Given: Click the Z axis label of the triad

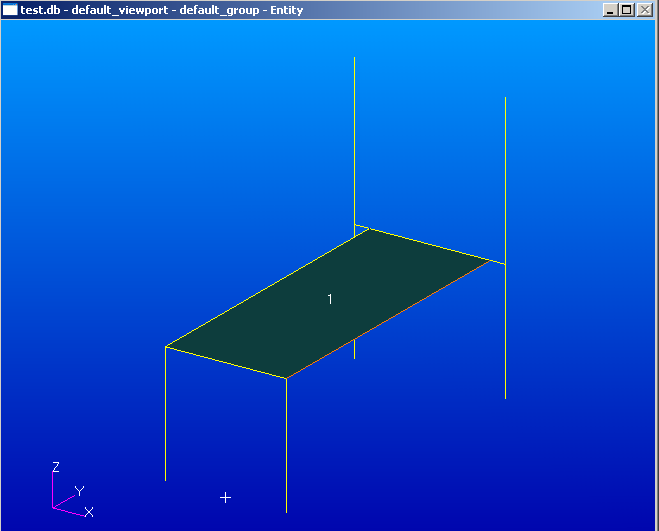Looking at the screenshot, I should click(x=55, y=467).
